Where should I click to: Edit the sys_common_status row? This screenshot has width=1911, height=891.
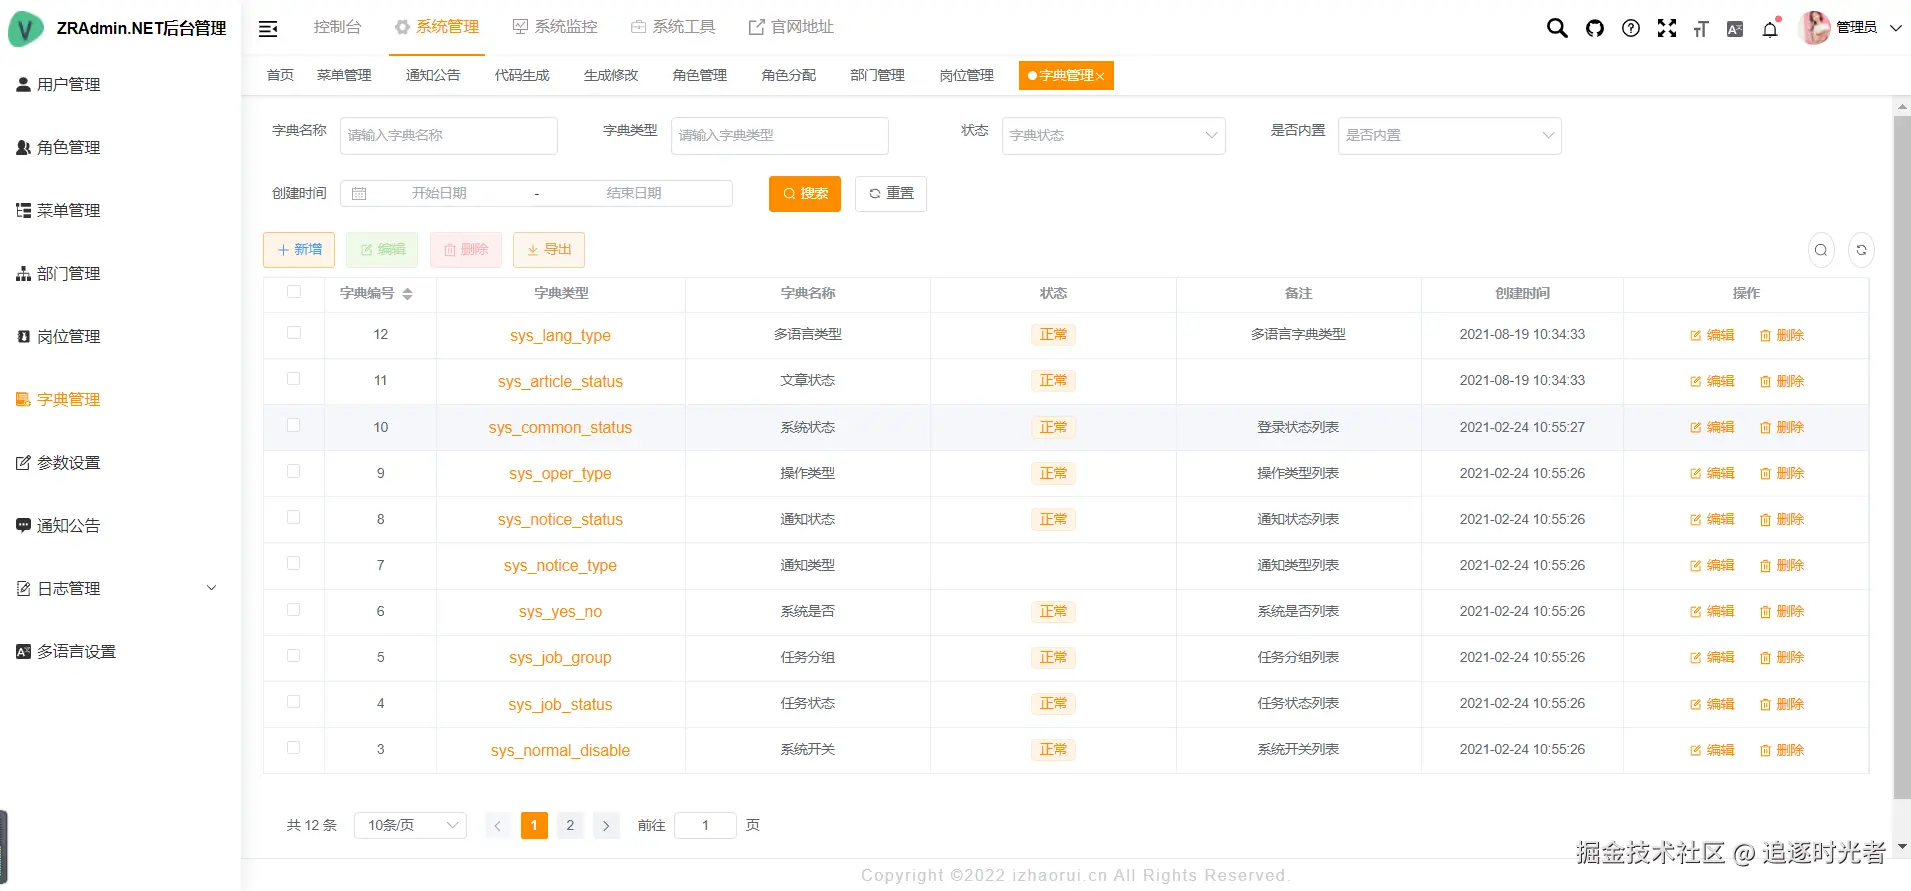coord(1712,427)
